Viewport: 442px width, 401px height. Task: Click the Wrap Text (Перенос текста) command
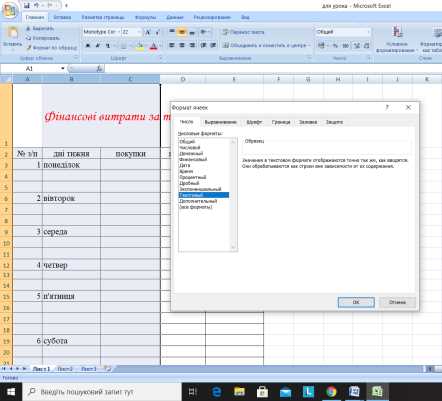pyautogui.click(x=243, y=32)
